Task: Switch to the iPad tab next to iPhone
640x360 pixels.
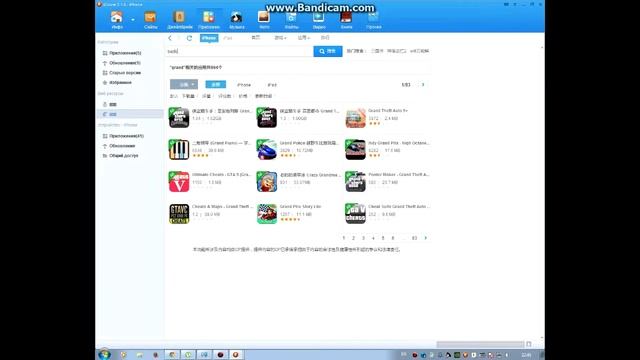Action: (228, 38)
